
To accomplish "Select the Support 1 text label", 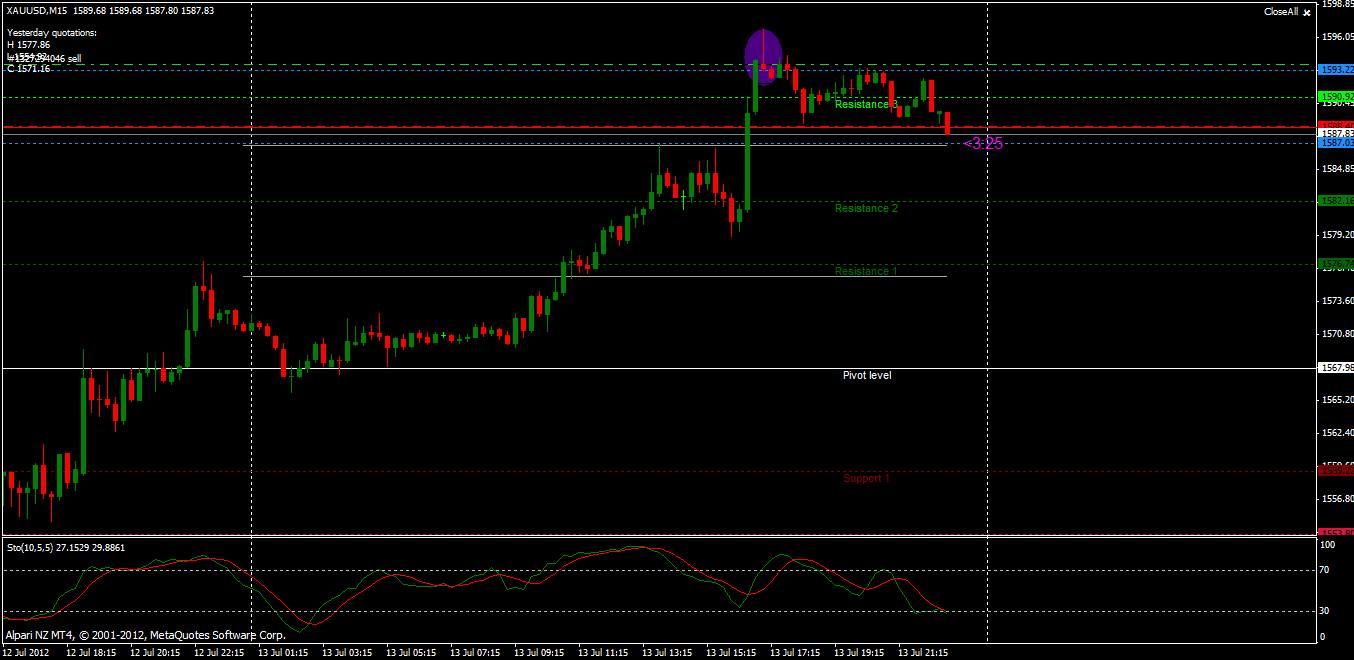I will pyautogui.click(x=866, y=478).
